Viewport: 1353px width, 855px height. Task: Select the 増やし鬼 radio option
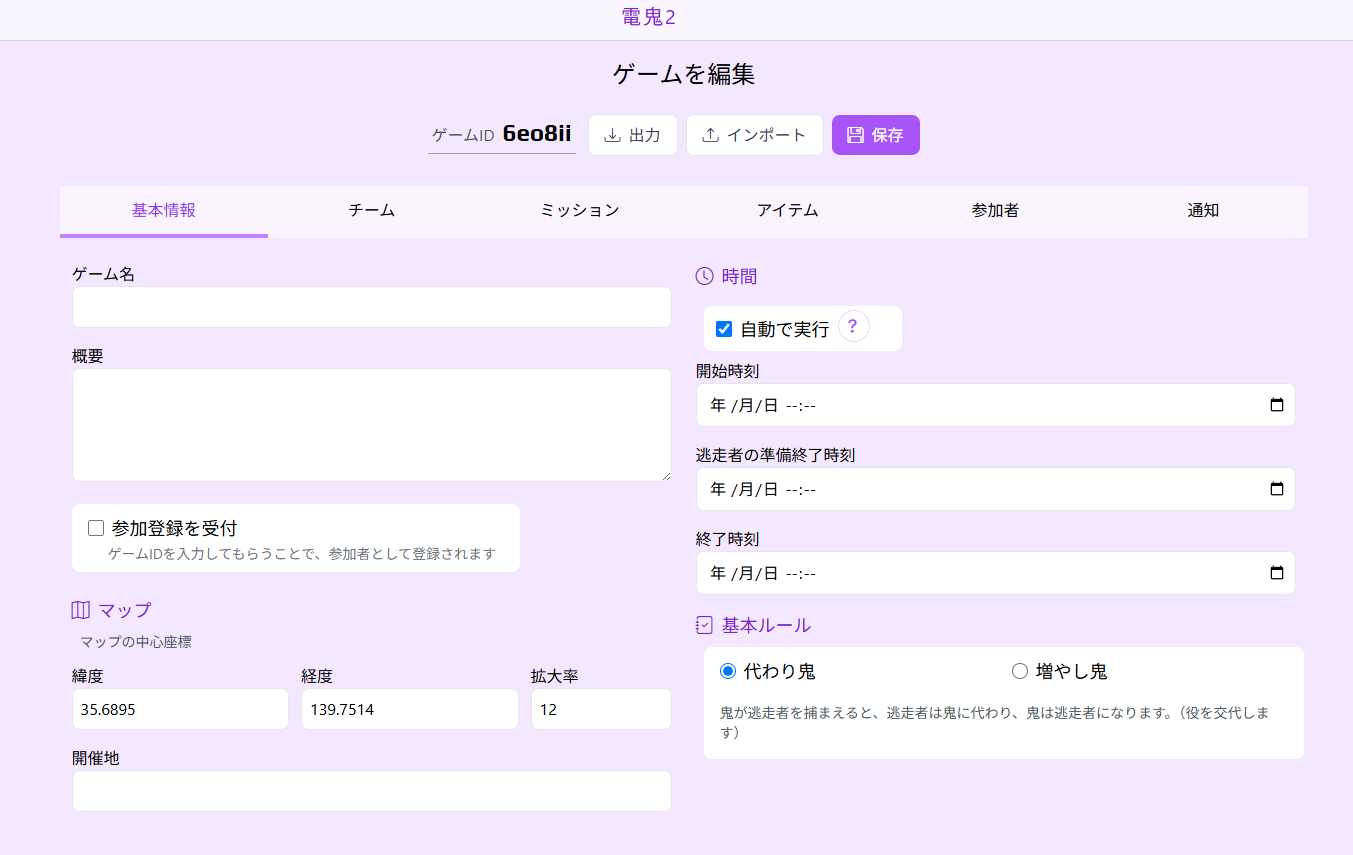(1020, 671)
